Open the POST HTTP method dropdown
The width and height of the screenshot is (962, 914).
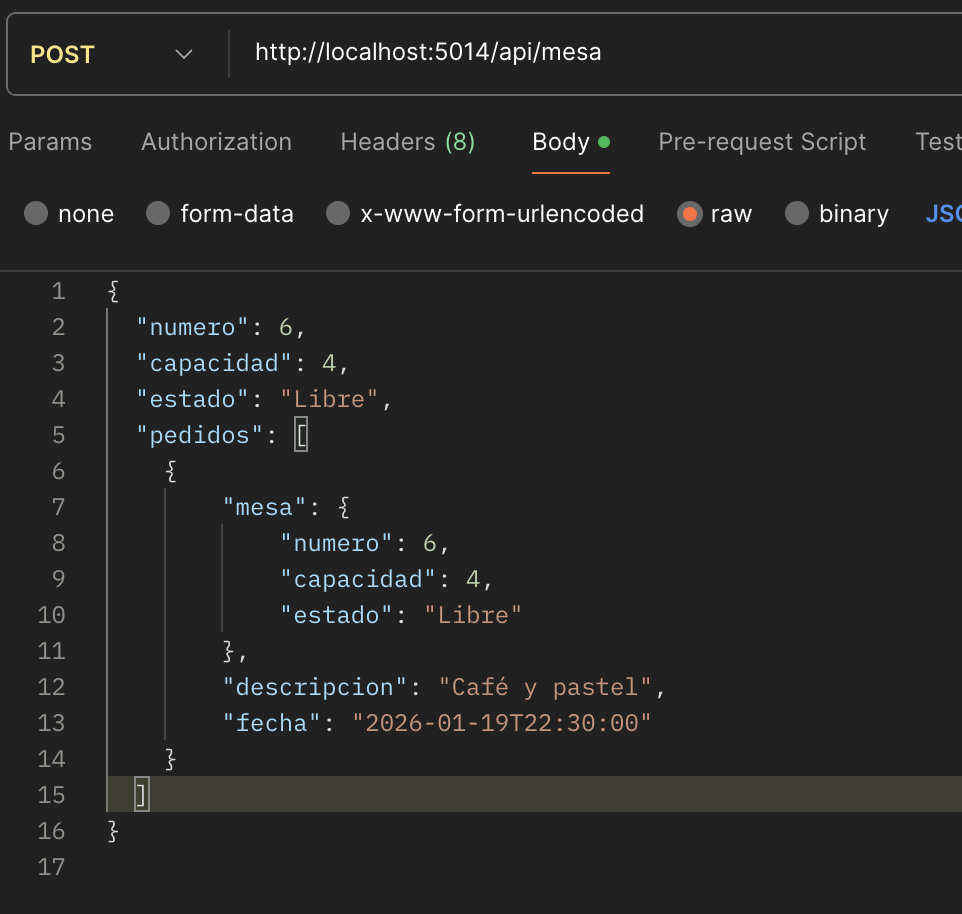110,54
